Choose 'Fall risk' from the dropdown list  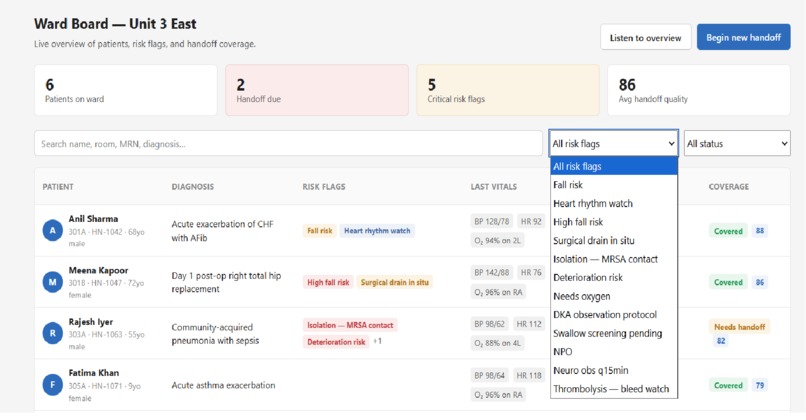(614, 185)
